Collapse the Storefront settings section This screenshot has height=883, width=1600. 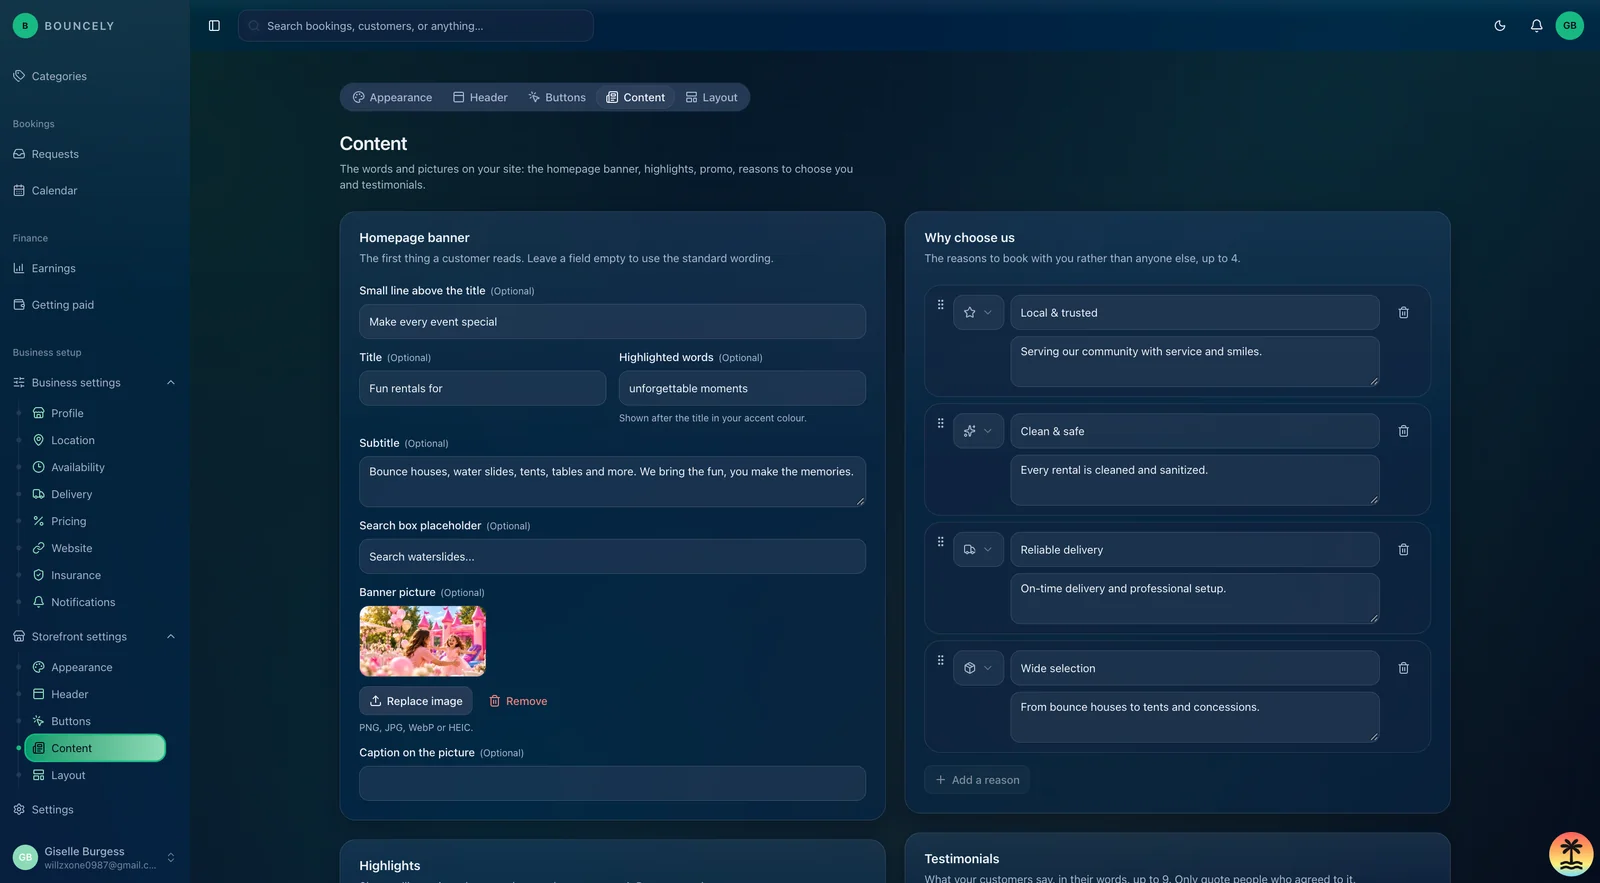(x=170, y=637)
